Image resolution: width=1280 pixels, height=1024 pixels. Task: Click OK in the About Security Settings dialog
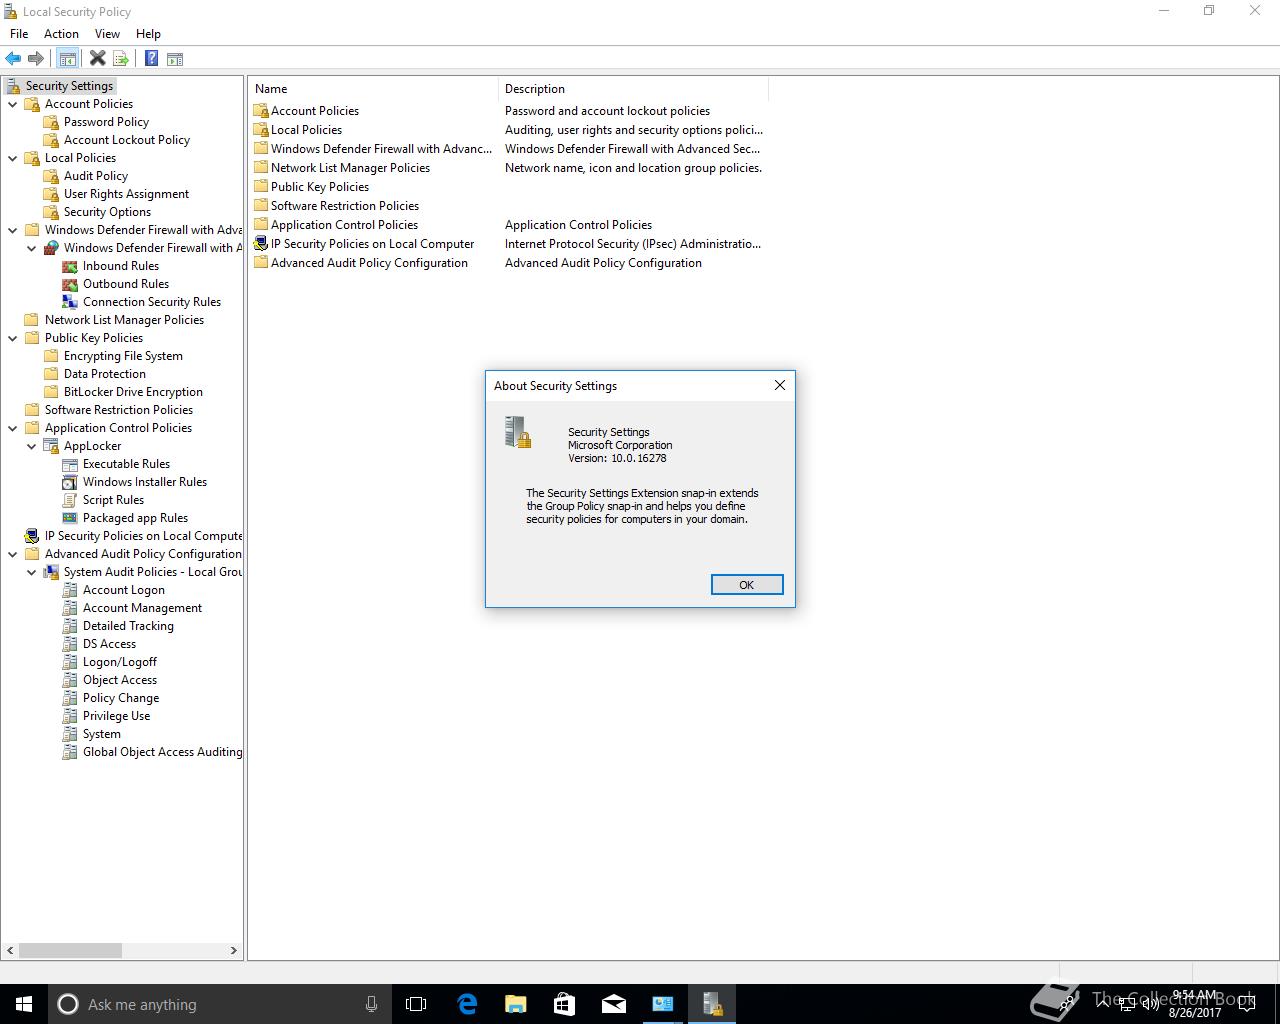747,585
